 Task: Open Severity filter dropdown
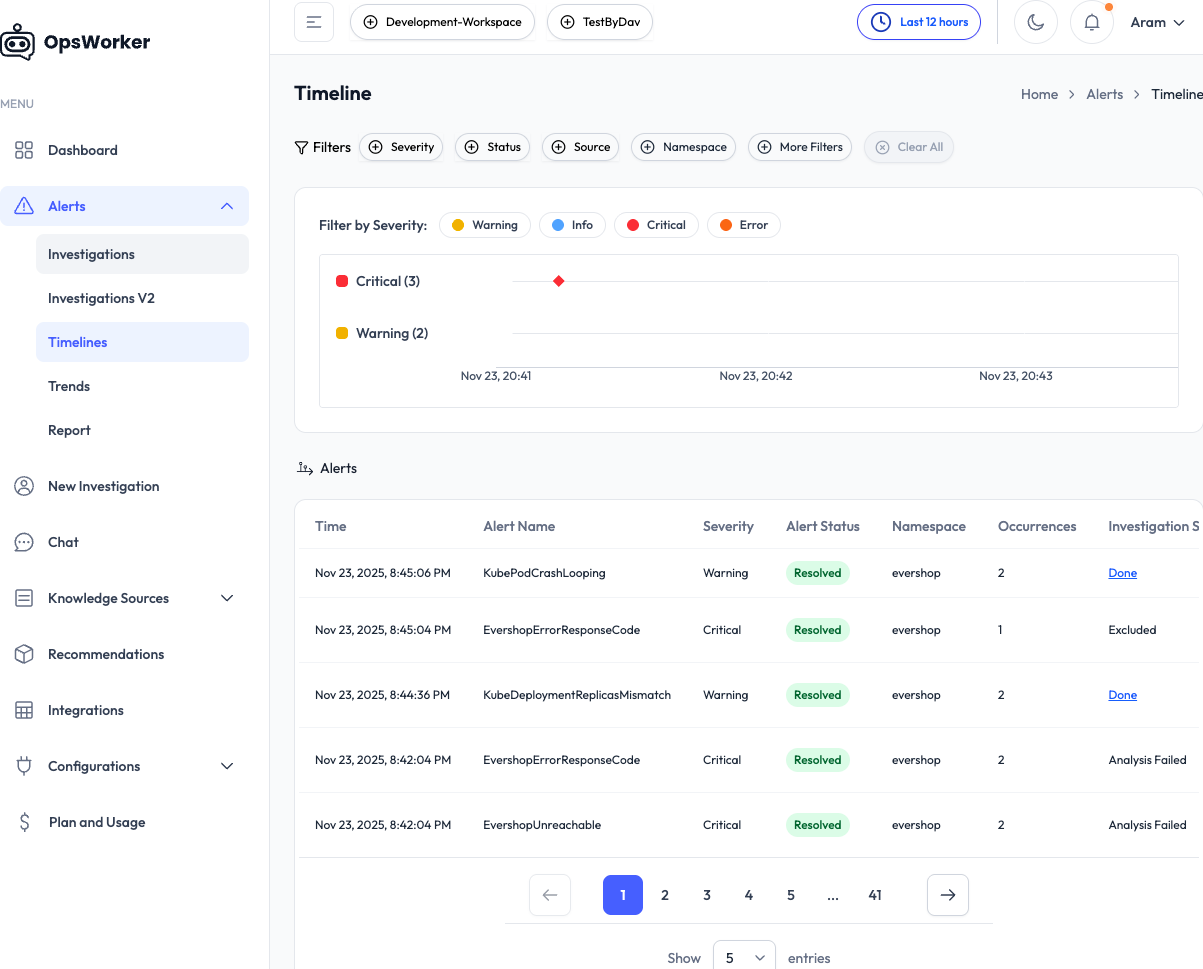click(x=401, y=147)
